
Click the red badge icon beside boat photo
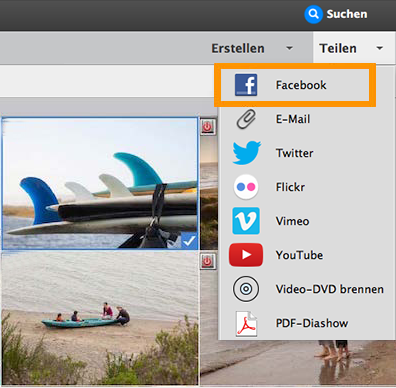point(208,261)
